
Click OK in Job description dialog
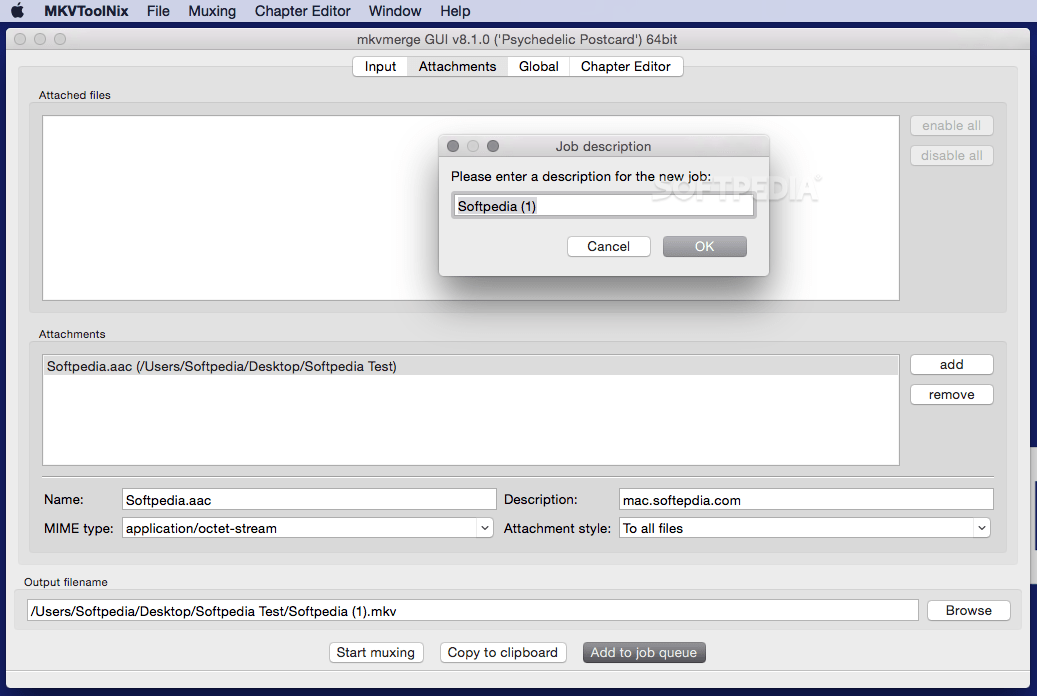pos(704,246)
